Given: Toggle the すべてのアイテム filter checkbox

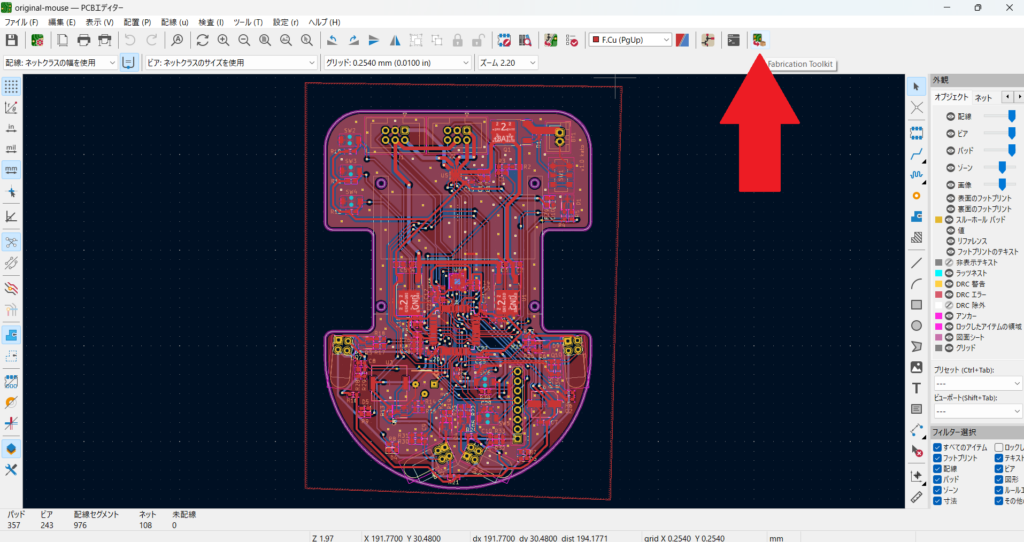Looking at the screenshot, I should click(x=937, y=447).
